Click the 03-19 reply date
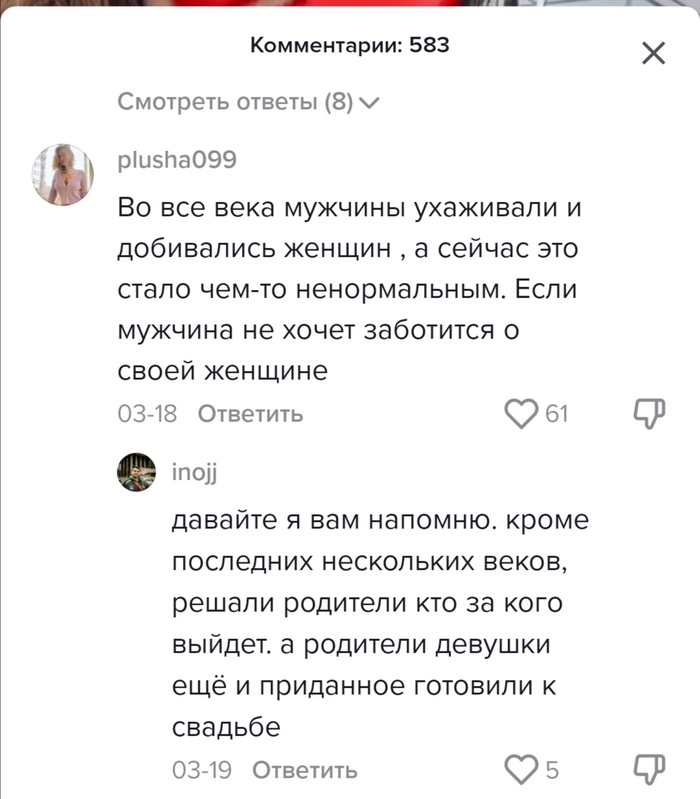700x799 pixels. 203,769
